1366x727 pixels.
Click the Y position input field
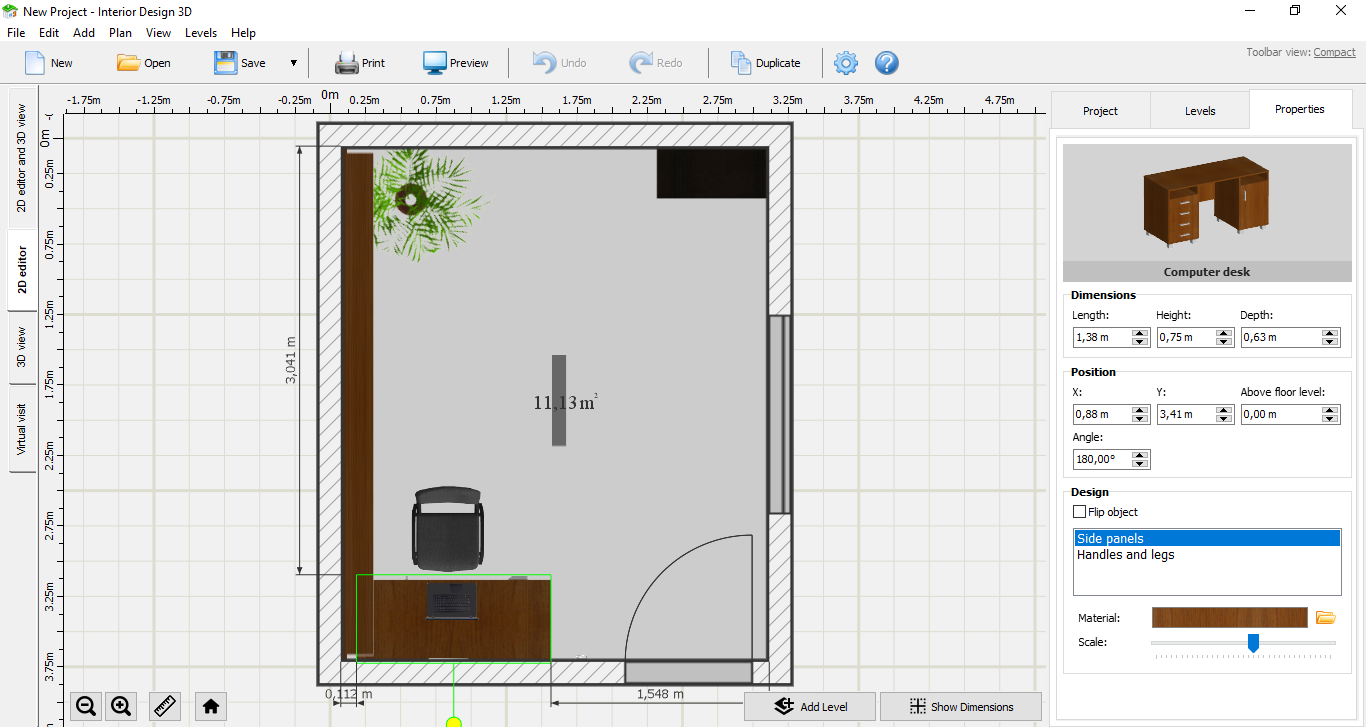(x=1186, y=414)
